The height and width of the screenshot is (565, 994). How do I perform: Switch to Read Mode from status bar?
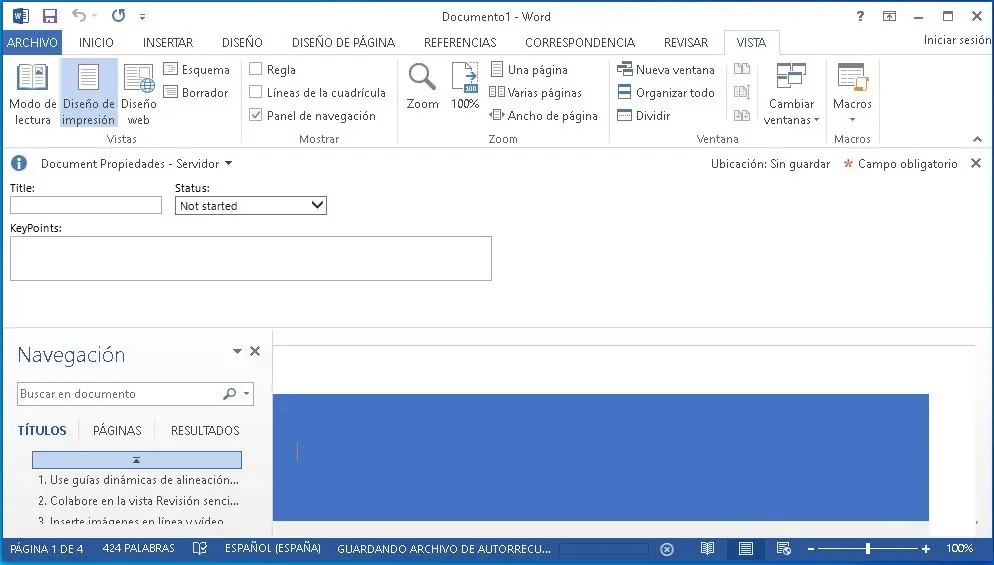click(x=707, y=549)
